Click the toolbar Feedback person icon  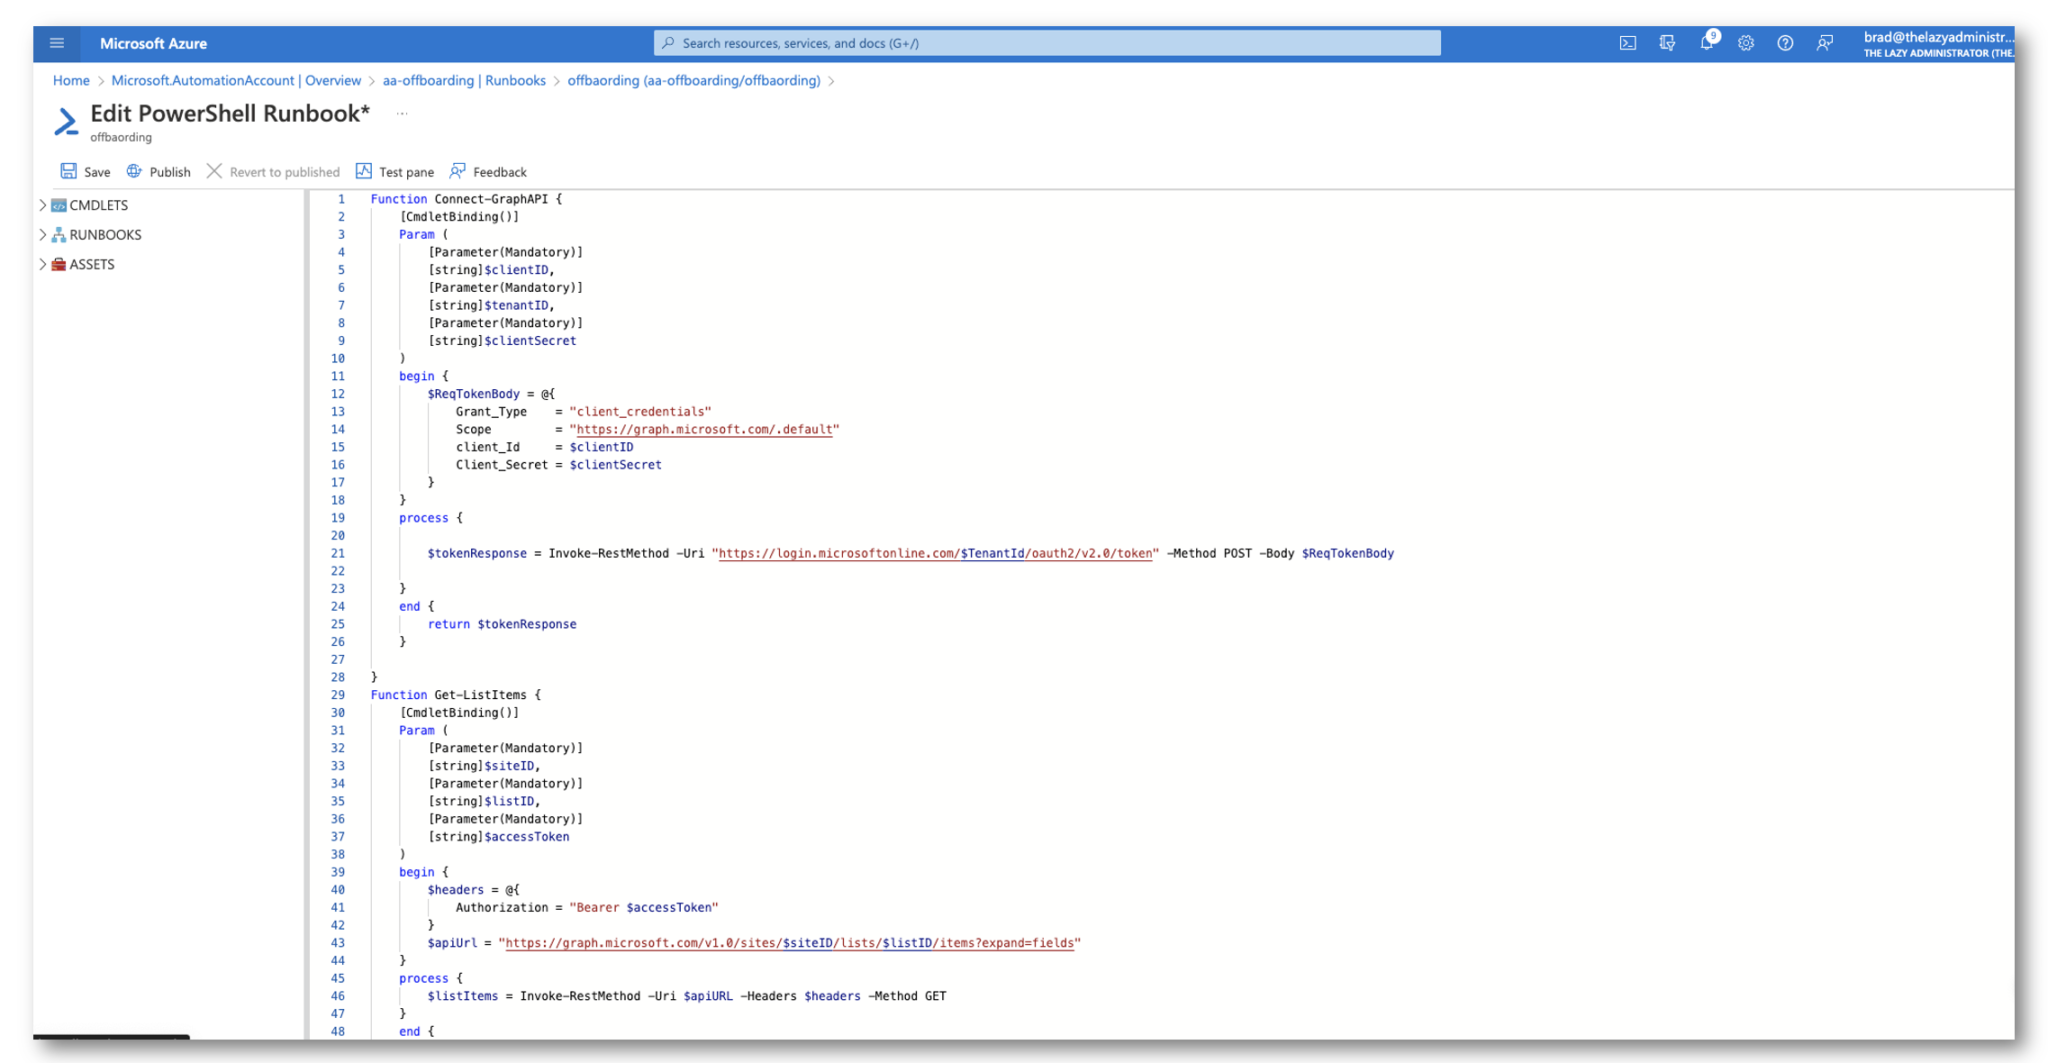click(458, 171)
